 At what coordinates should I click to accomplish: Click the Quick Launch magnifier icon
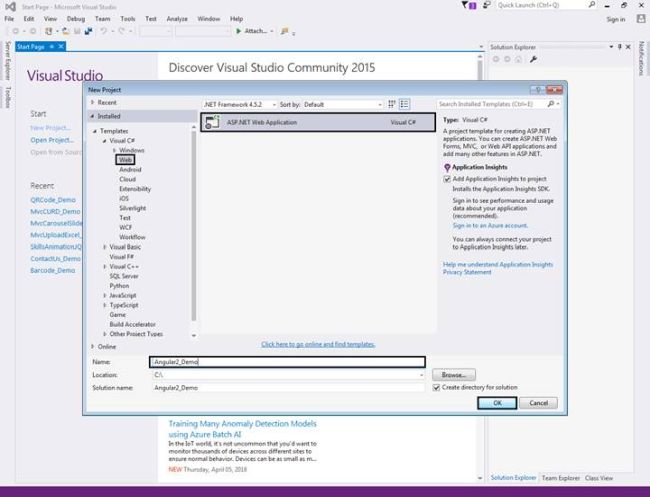click(592, 5)
